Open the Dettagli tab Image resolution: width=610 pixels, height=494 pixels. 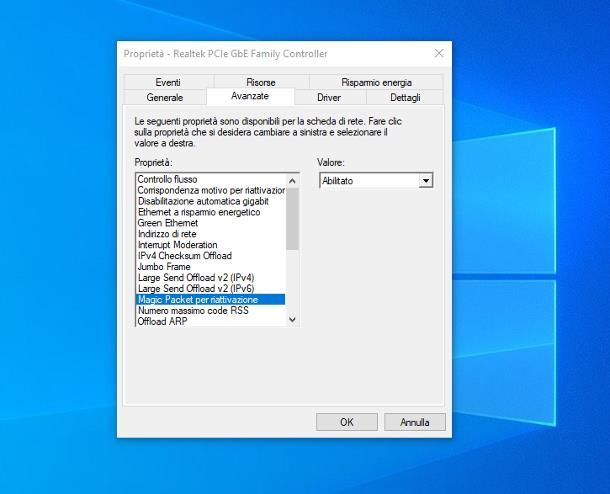(405, 98)
